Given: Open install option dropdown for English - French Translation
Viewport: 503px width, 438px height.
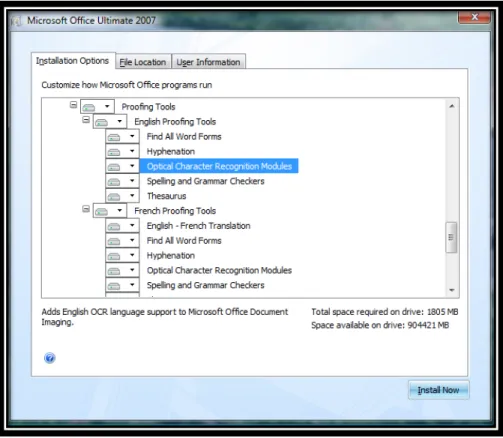Looking at the screenshot, I should (x=122, y=226).
